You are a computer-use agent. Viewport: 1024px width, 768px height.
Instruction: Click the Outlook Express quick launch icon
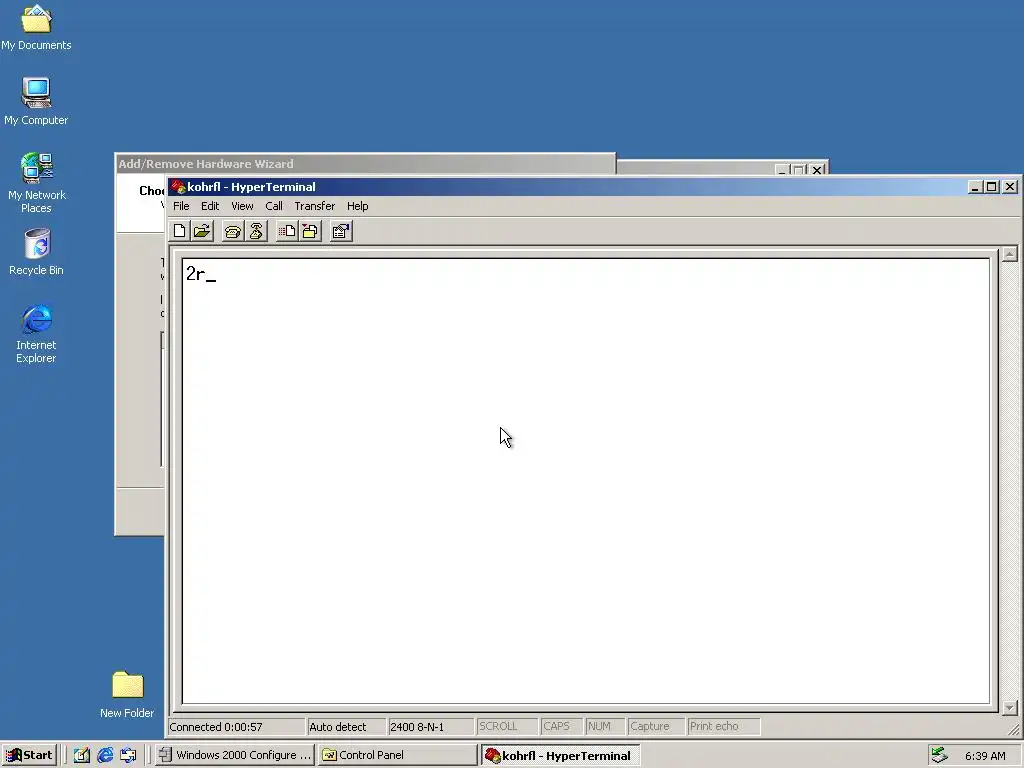[128, 755]
